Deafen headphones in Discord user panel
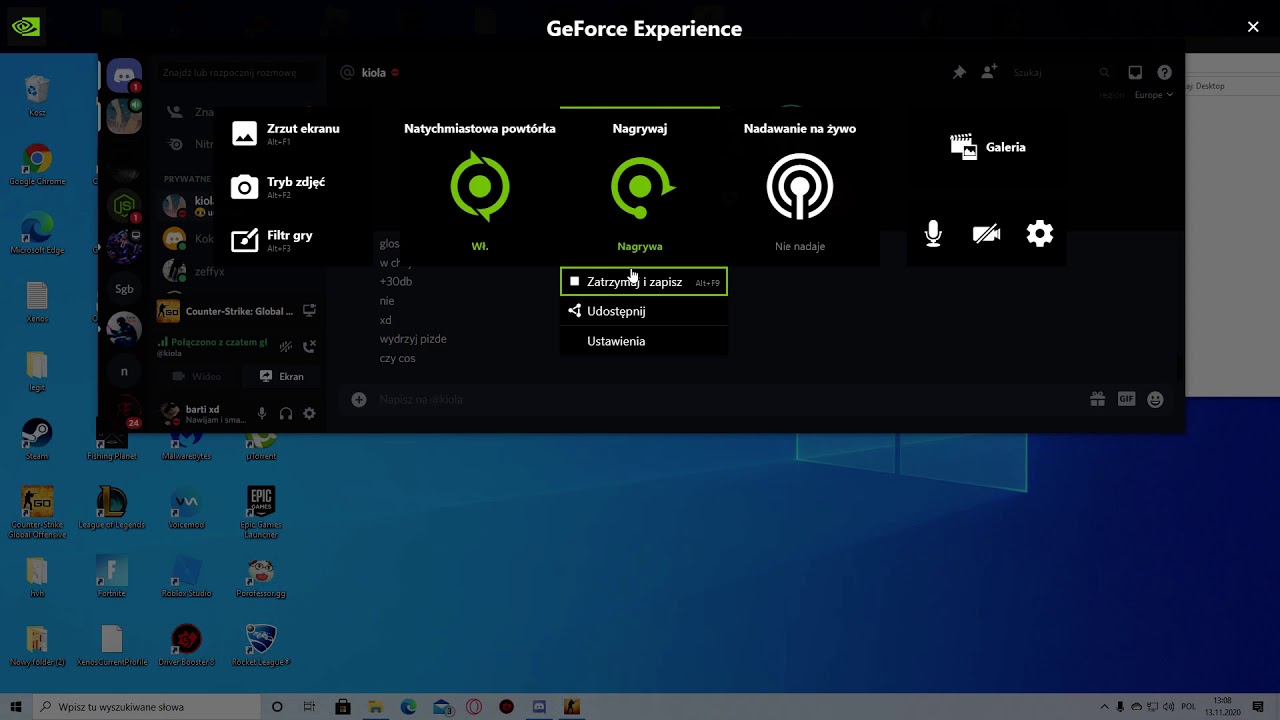 coord(286,414)
